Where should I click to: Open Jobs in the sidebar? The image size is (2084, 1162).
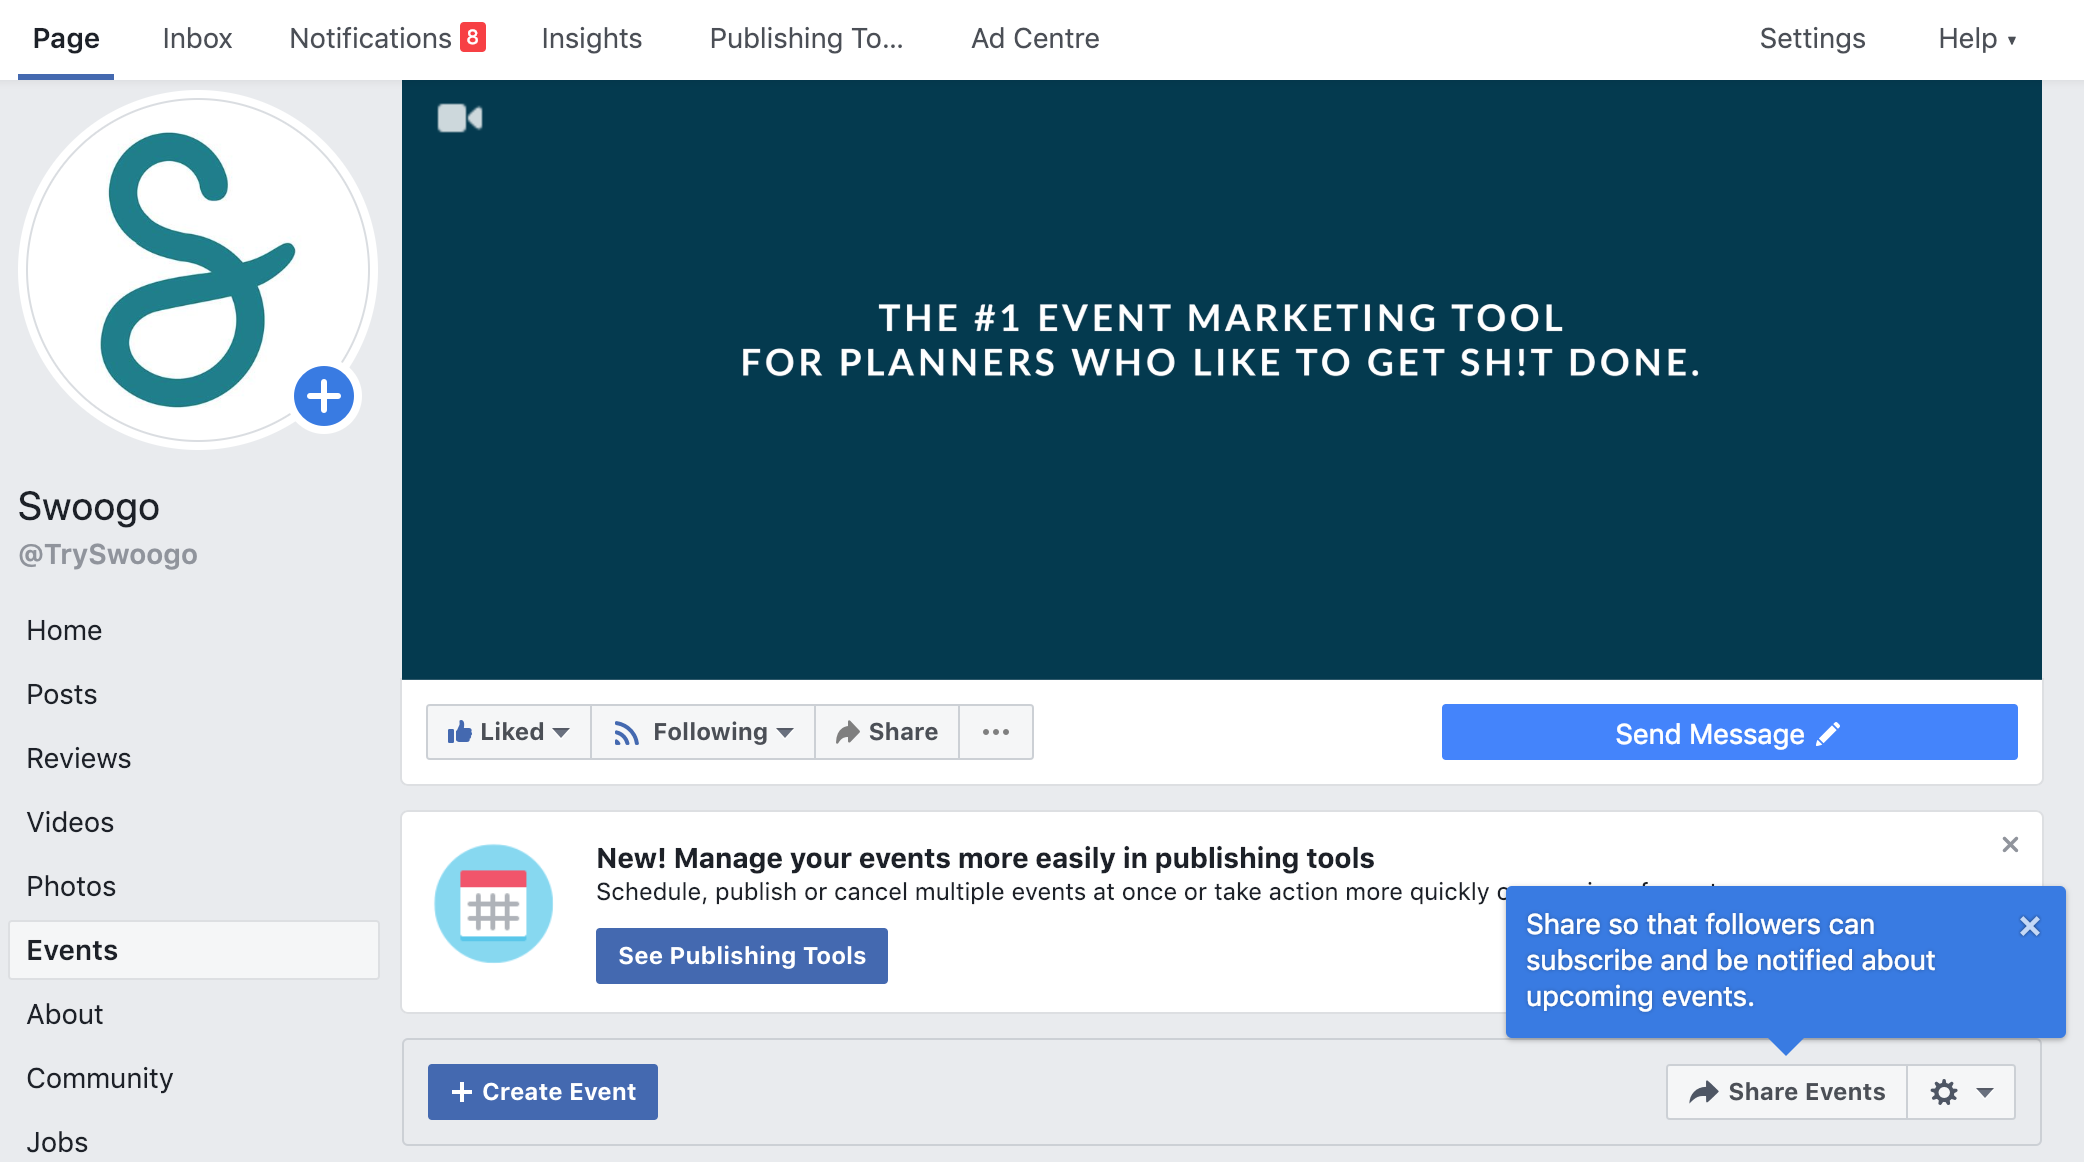tap(57, 1142)
